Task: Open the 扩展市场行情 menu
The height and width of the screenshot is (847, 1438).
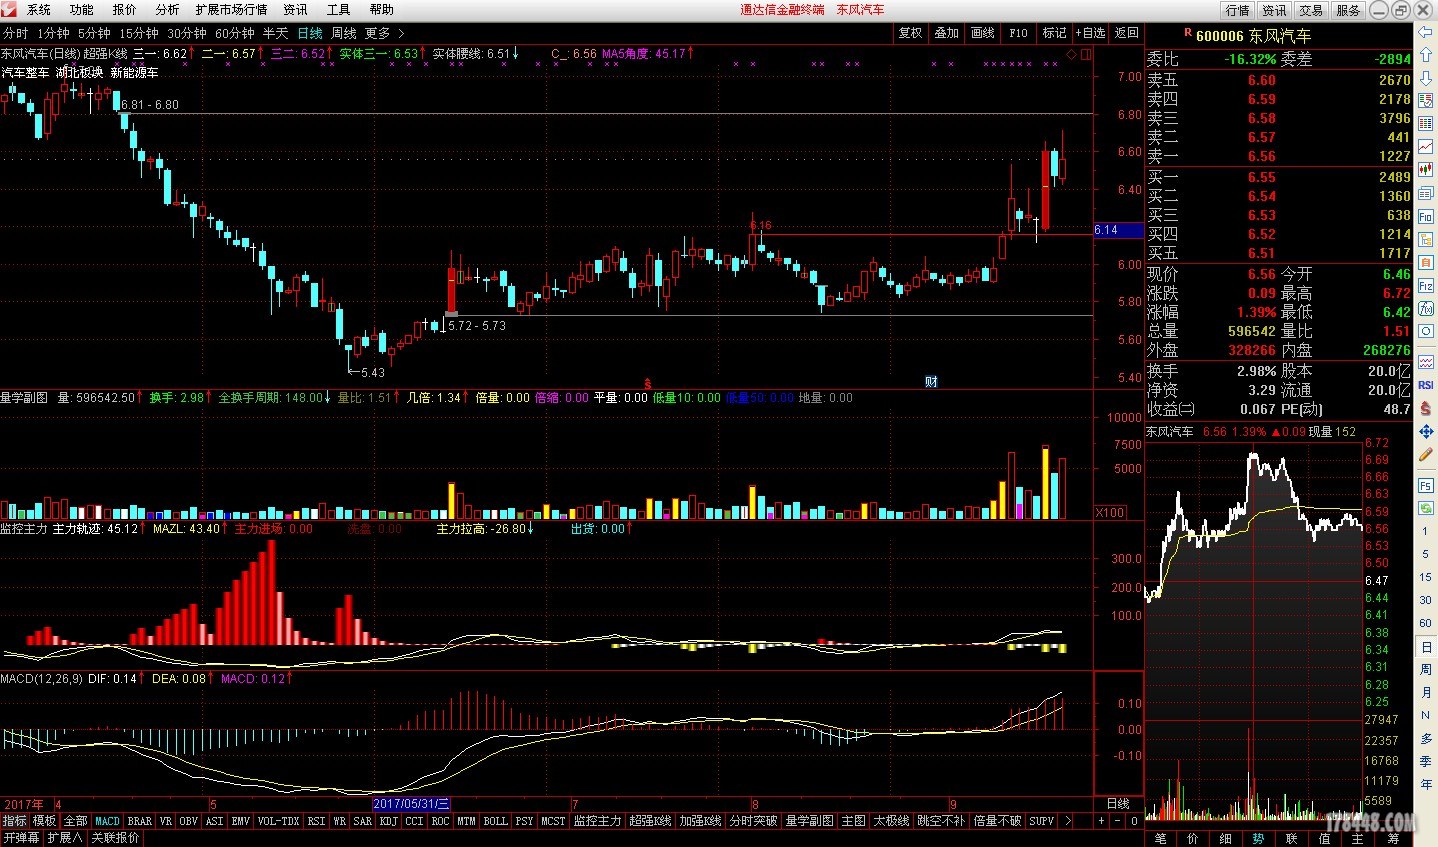Action: coord(231,9)
